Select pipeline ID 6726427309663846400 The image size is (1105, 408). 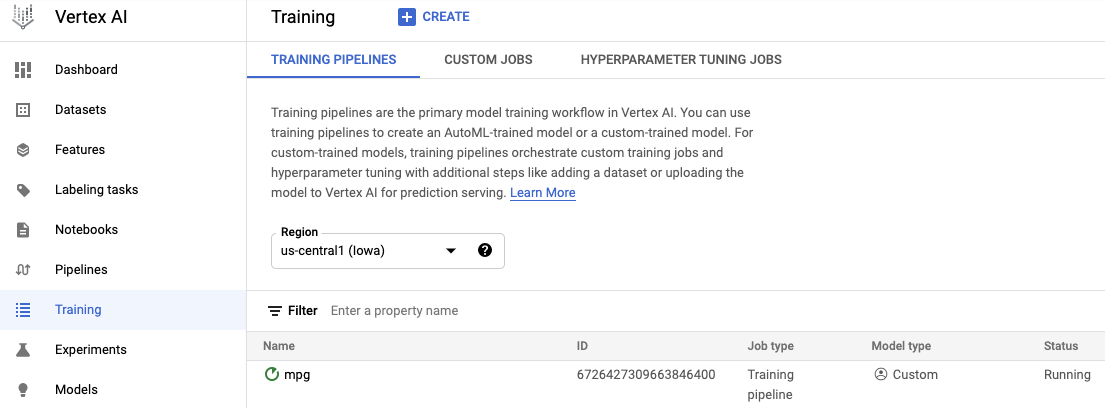646,375
